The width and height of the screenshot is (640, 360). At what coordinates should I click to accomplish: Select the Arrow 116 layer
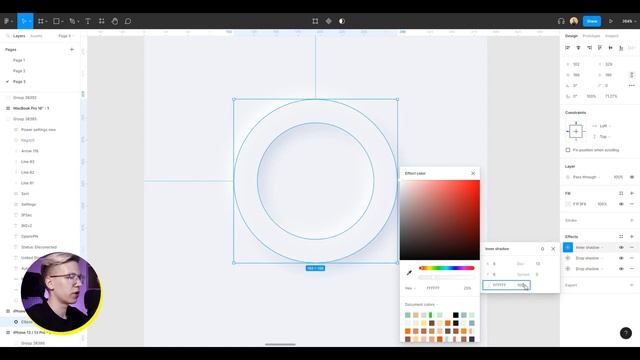click(30, 151)
